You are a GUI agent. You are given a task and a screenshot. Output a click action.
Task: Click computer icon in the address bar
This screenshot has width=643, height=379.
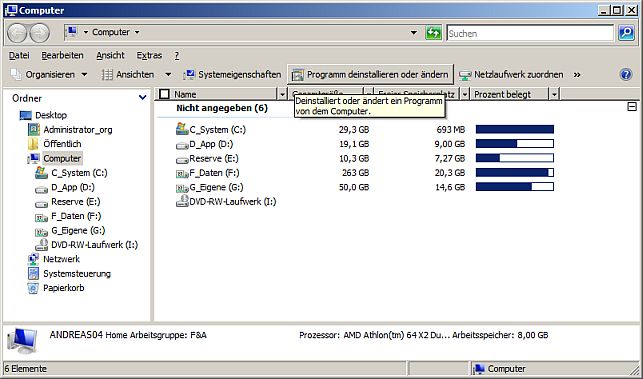coord(72,32)
